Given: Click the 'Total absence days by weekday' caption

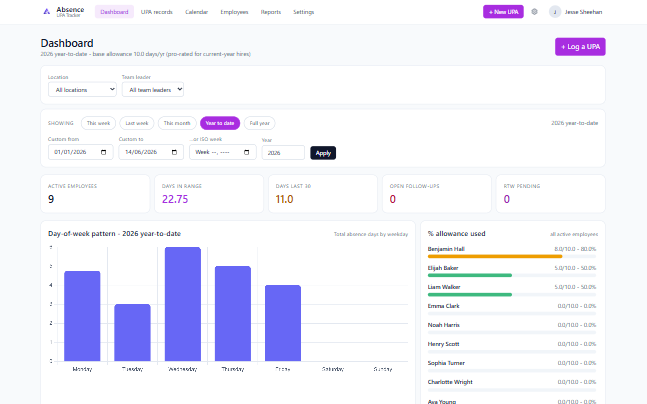Looking at the screenshot, I should [x=371, y=234].
